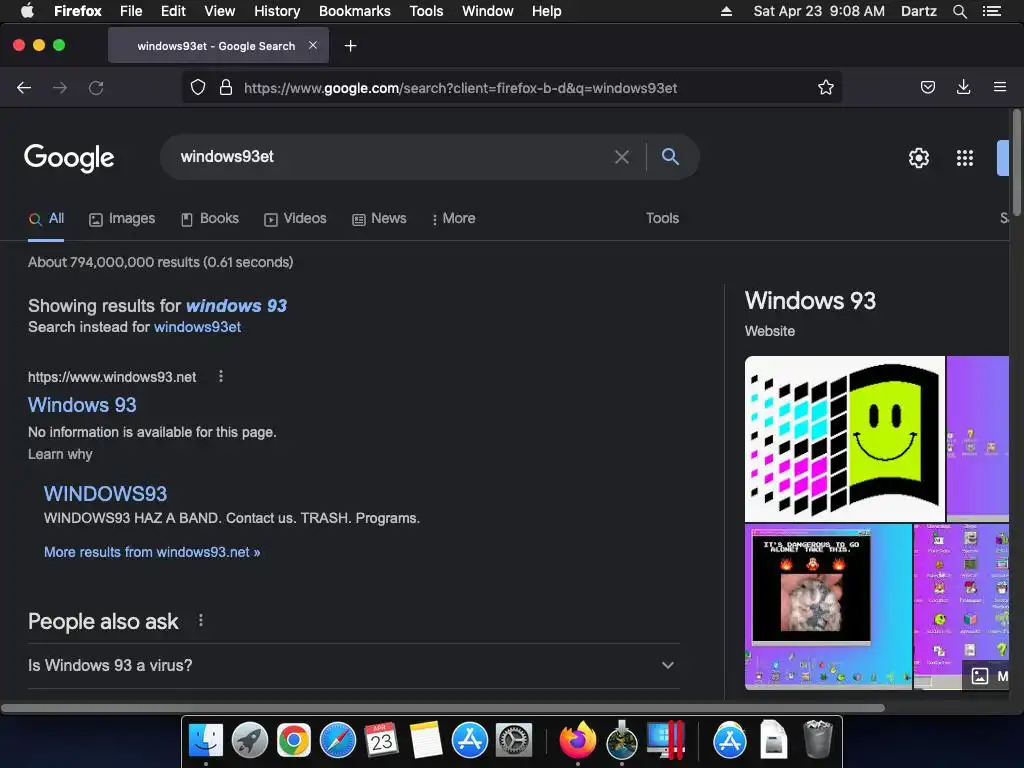Search instead for windows93et link
Screen dimensions: 1024x768
coord(197,327)
